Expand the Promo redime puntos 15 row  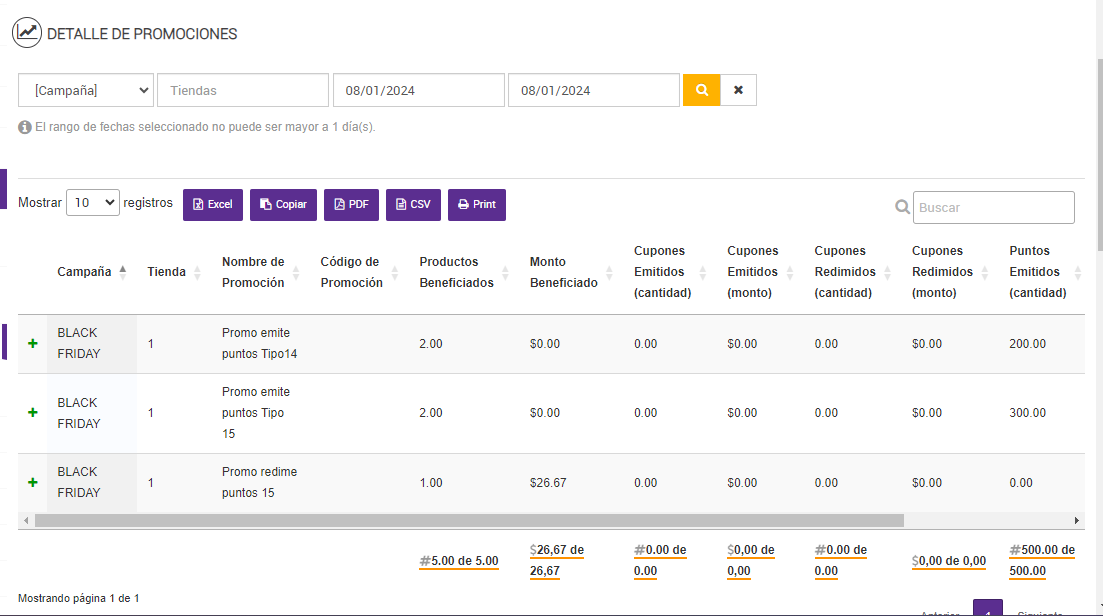[x=33, y=482]
